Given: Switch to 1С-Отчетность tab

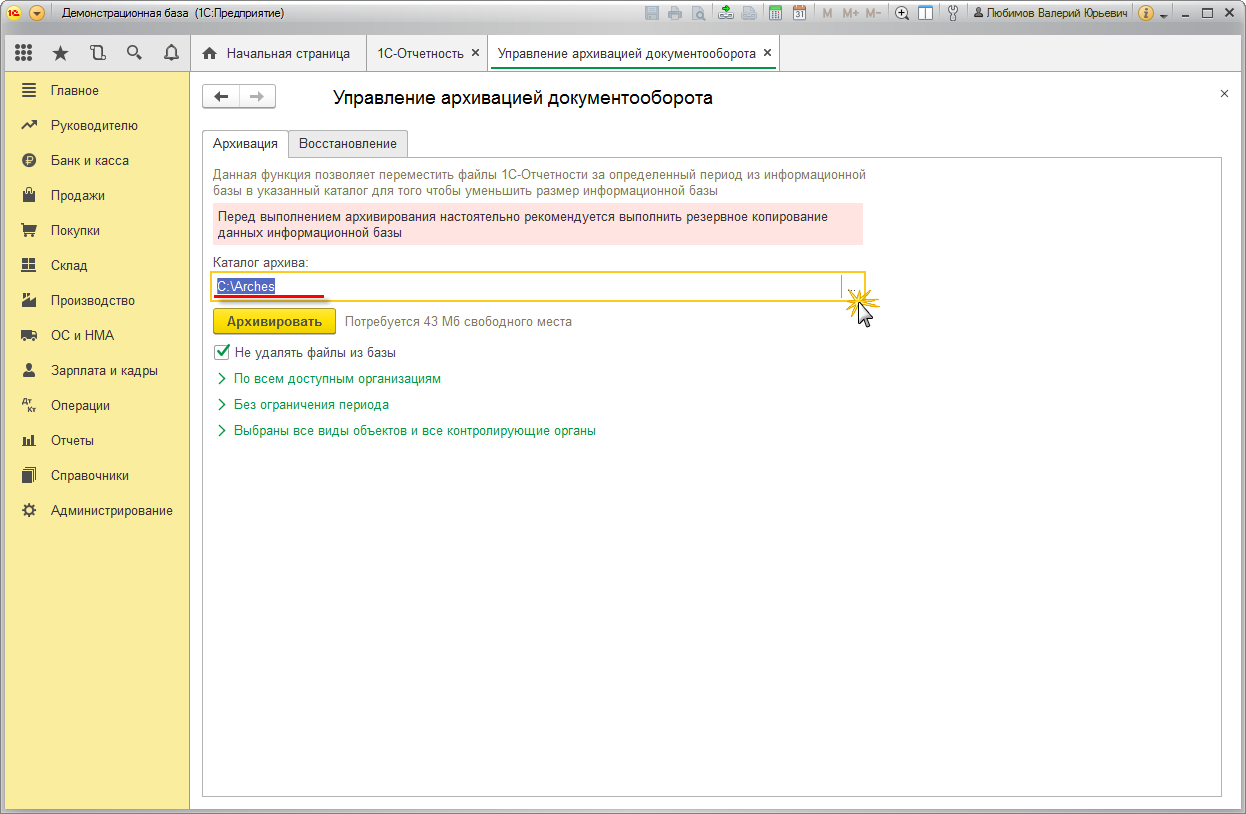Looking at the screenshot, I should [x=420, y=53].
